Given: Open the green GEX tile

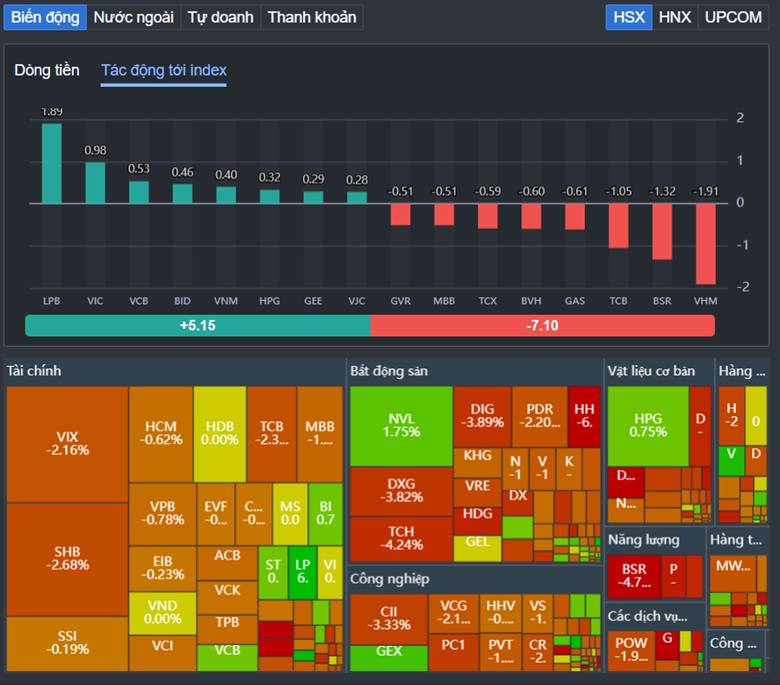Looking at the screenshot, I should pos(389,658).
